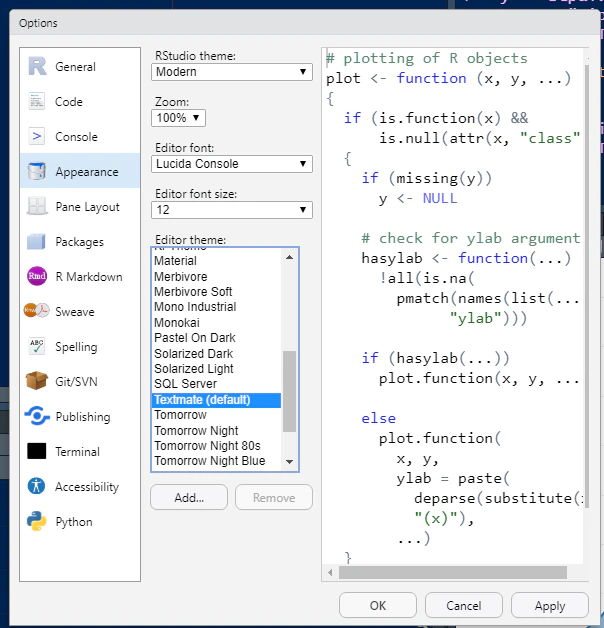Viewport: 604px width, 628px height.
Task: Select Merbivore editor theme
Action: [217, 276]
